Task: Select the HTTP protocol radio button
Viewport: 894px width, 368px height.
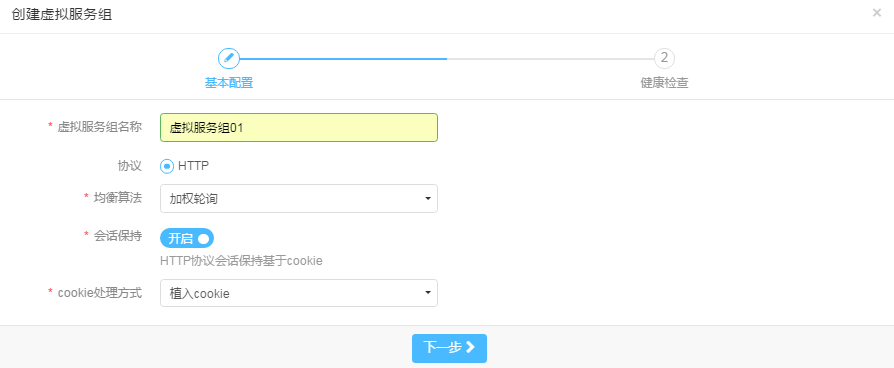Action: [x=167, y=166]
